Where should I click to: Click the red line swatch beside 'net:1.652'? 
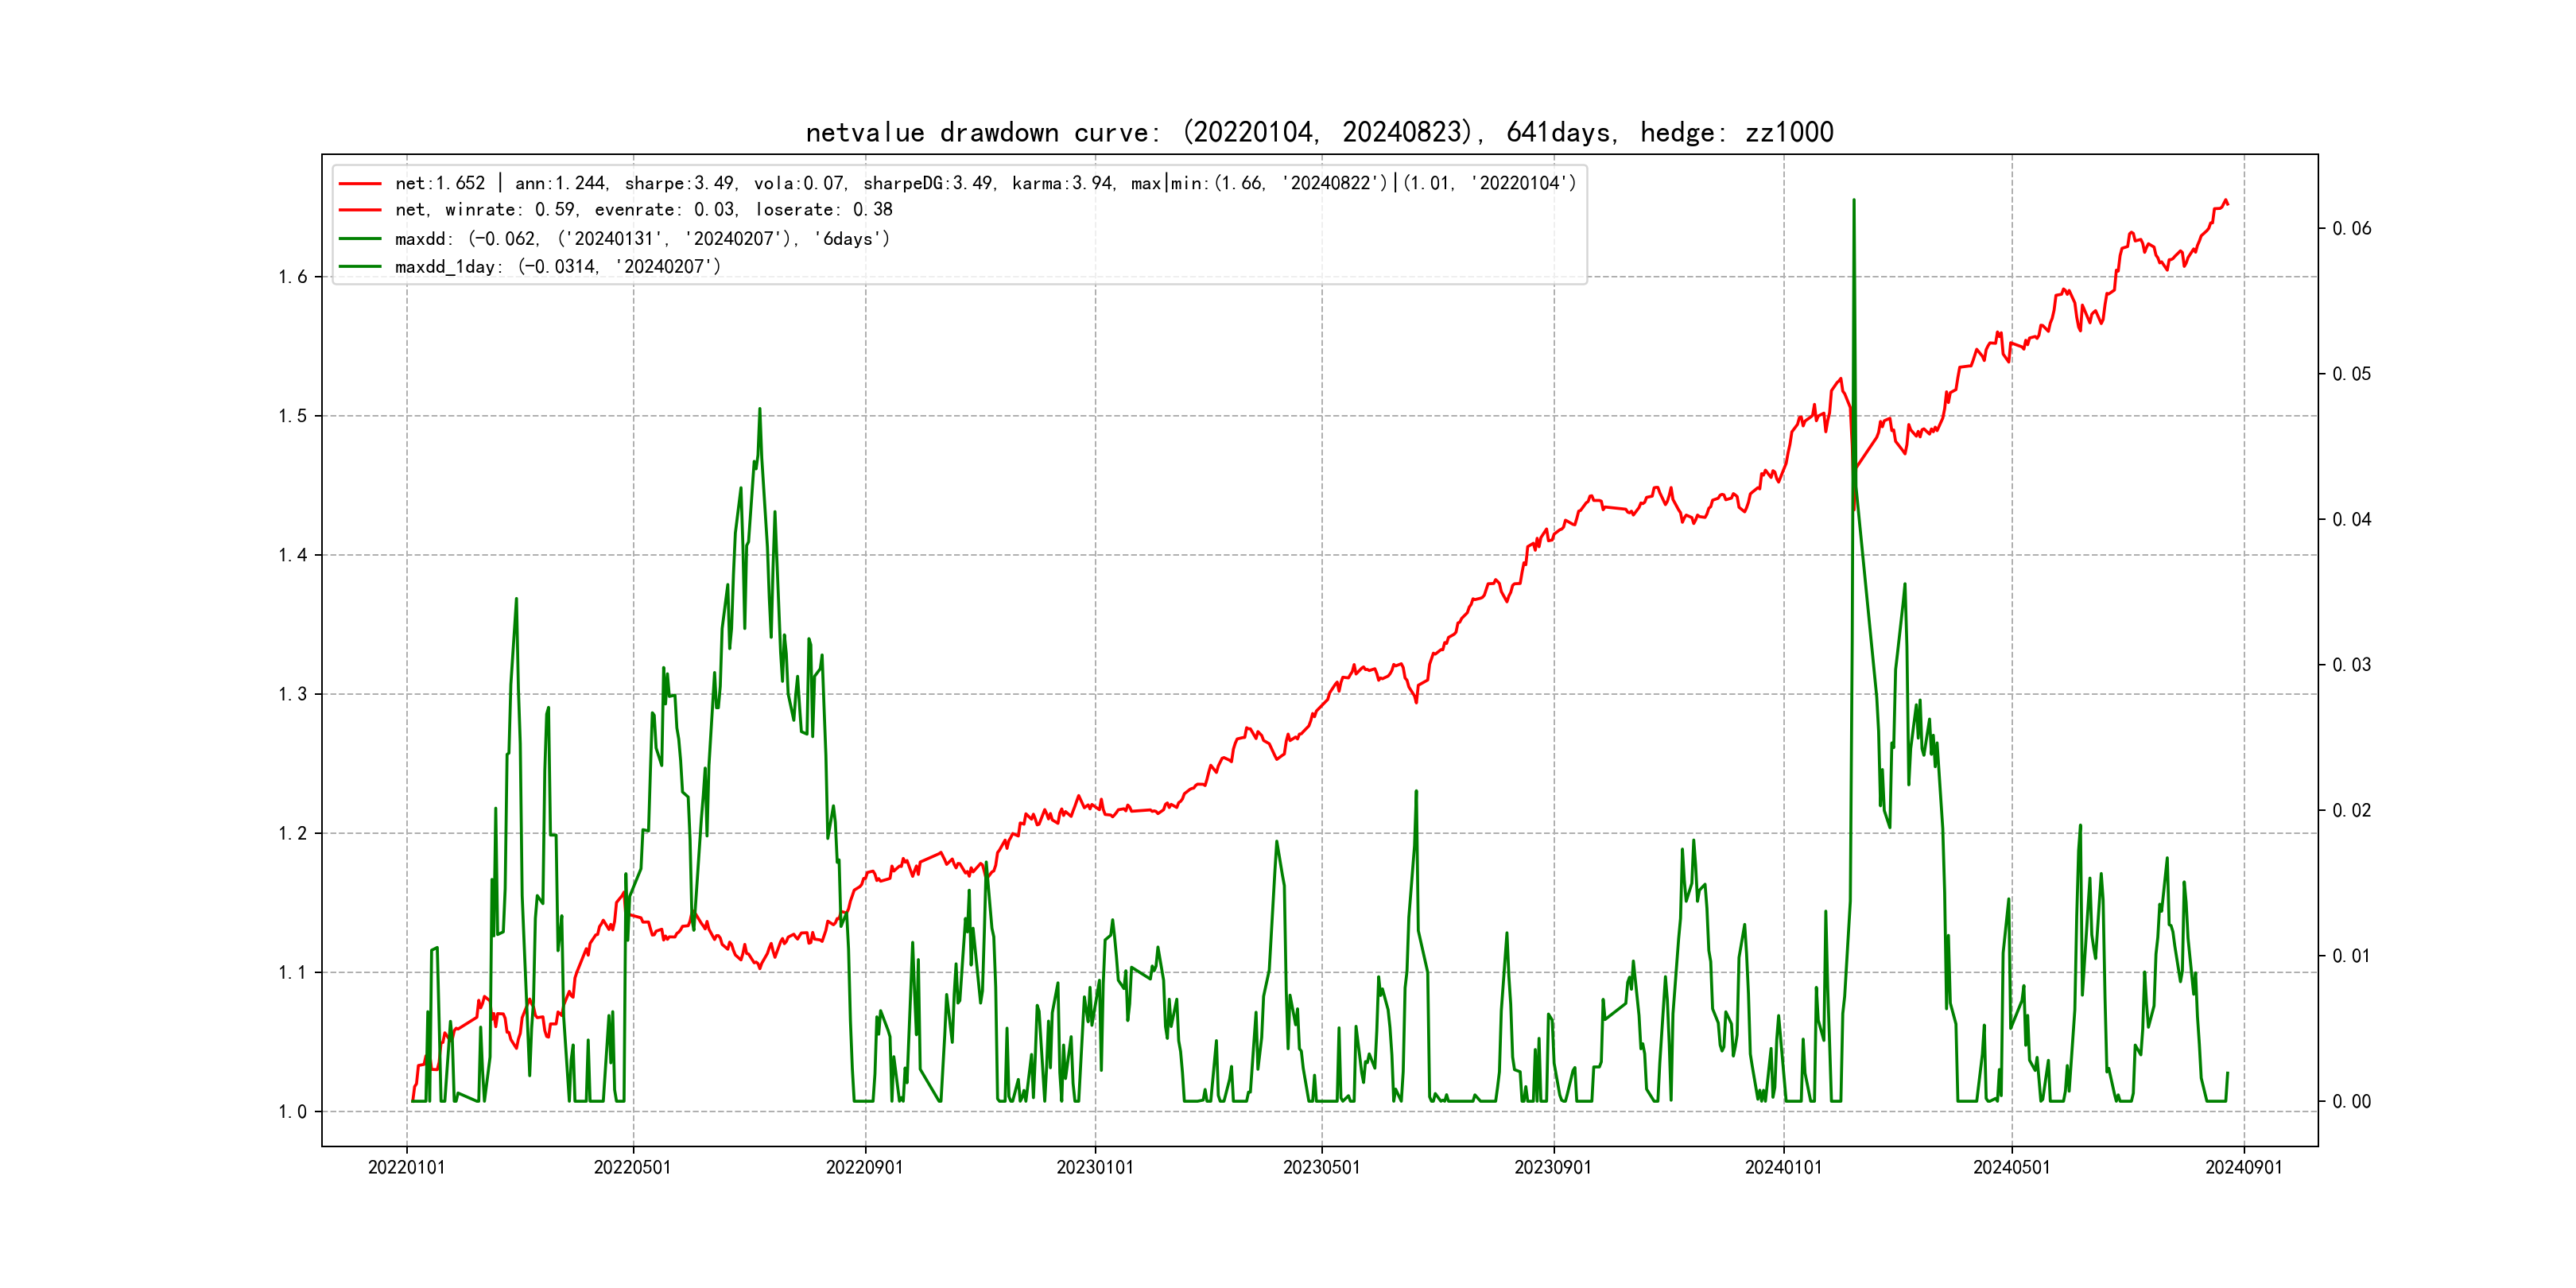[360, 184]
